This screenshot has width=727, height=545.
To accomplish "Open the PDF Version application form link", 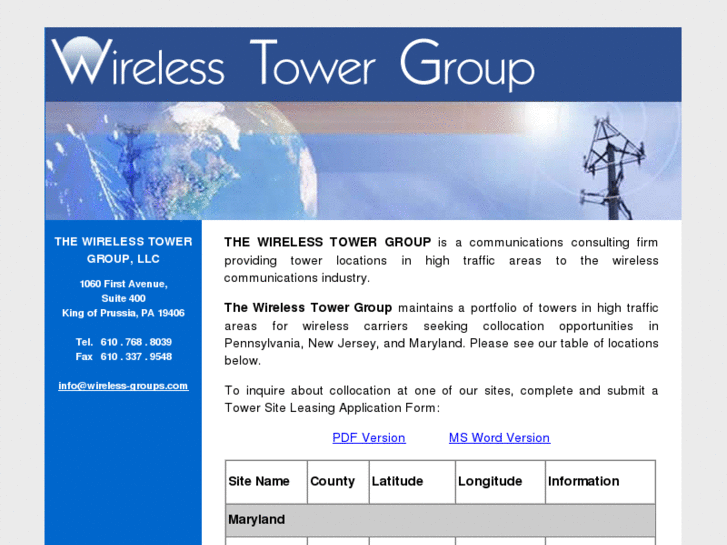I will 369,438.
